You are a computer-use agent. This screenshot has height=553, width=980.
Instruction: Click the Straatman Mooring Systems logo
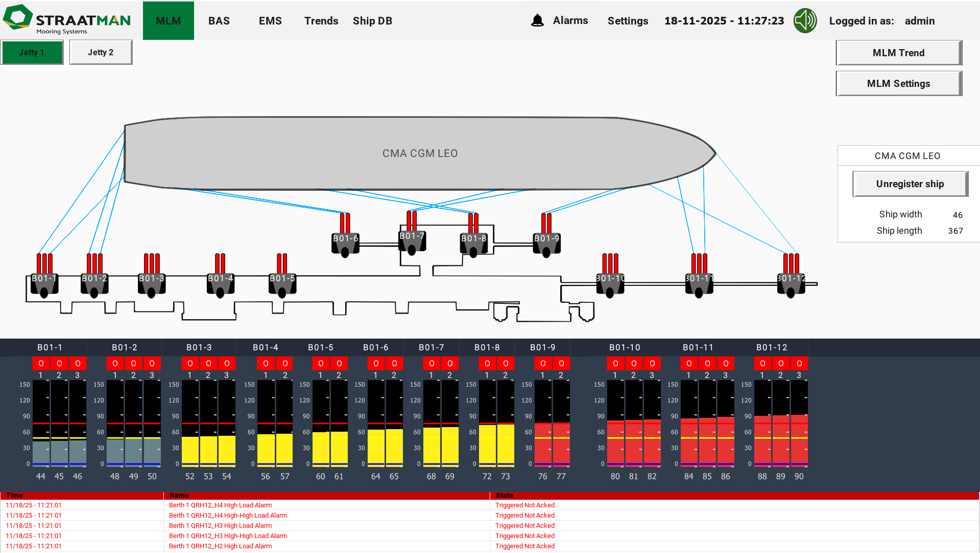(x=67, y=20)
